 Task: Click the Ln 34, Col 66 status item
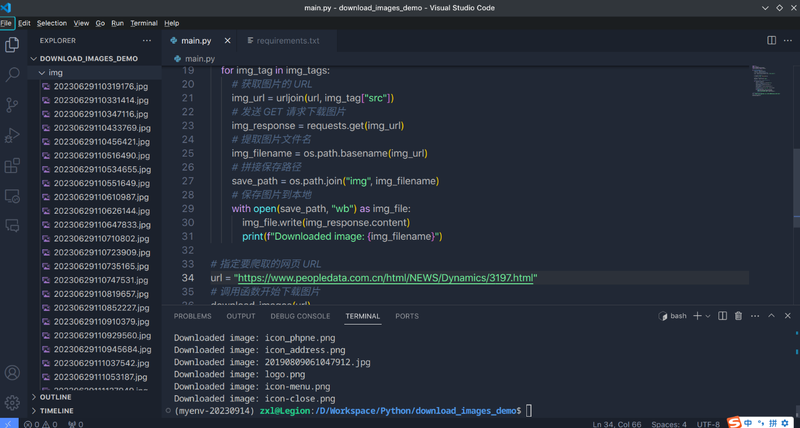[x=616, y=424]
